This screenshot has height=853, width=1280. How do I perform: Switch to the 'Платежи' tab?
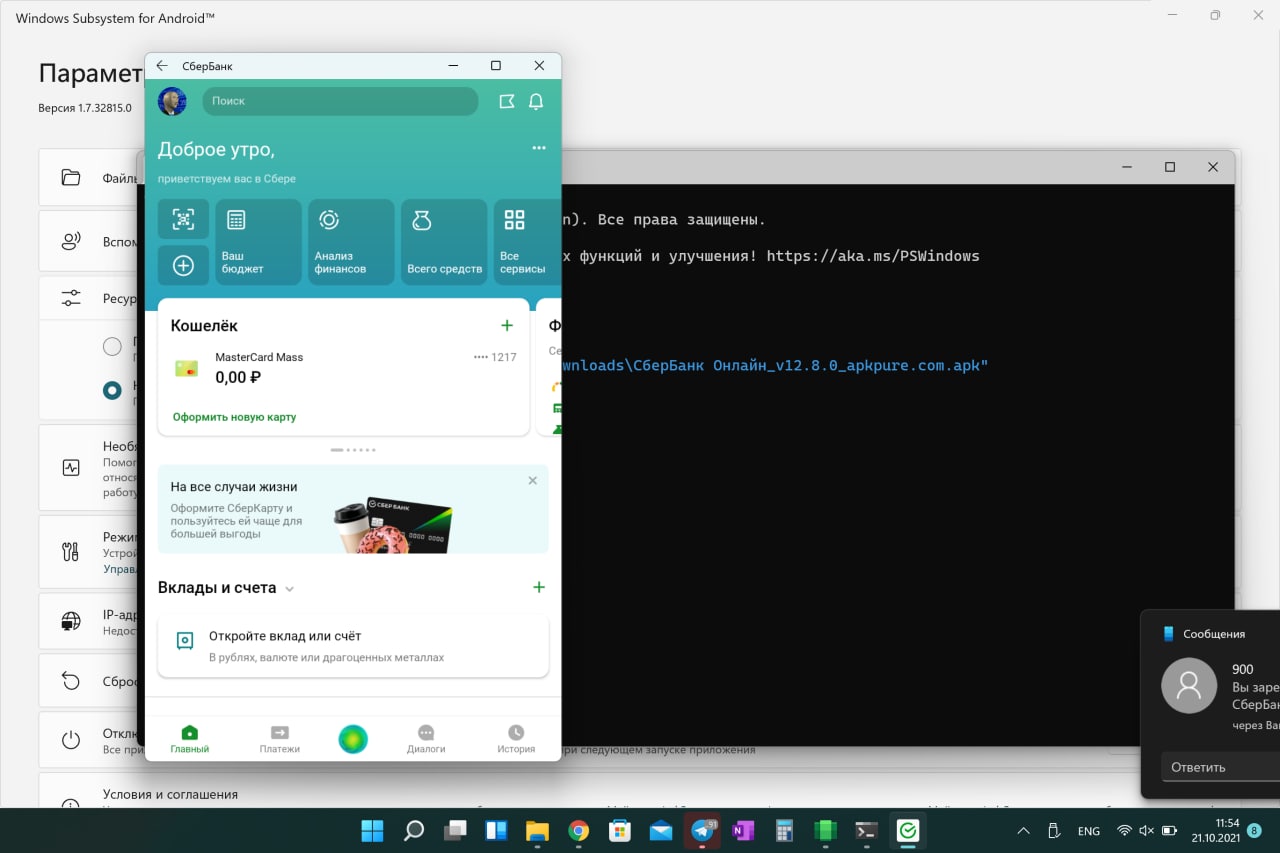(280, 739)
